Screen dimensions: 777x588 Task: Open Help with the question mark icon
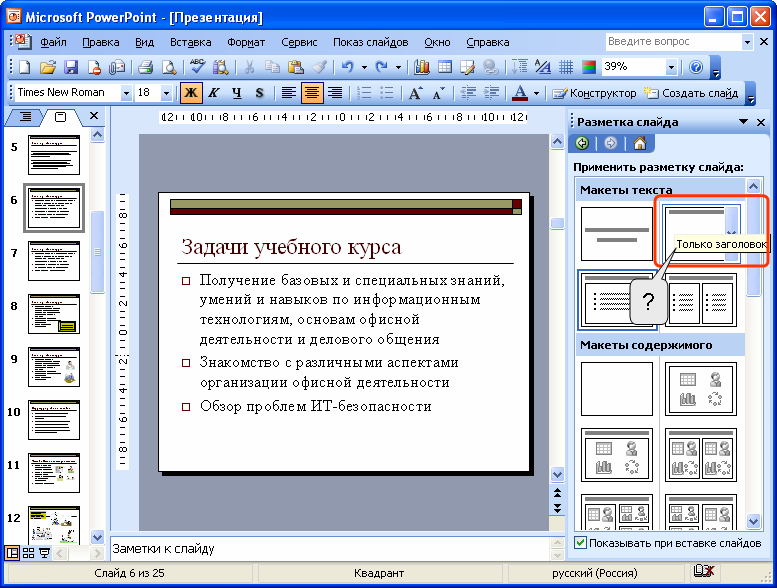click(696, 67)
